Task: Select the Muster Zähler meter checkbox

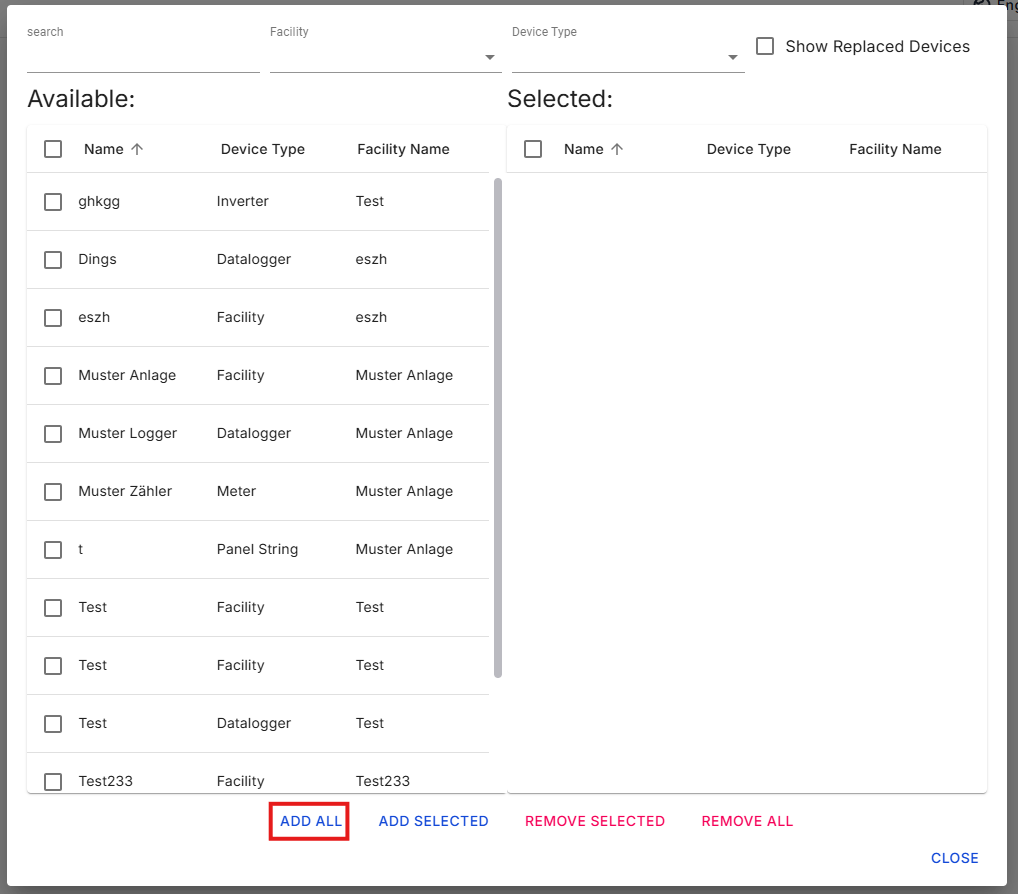Action: 53,492
